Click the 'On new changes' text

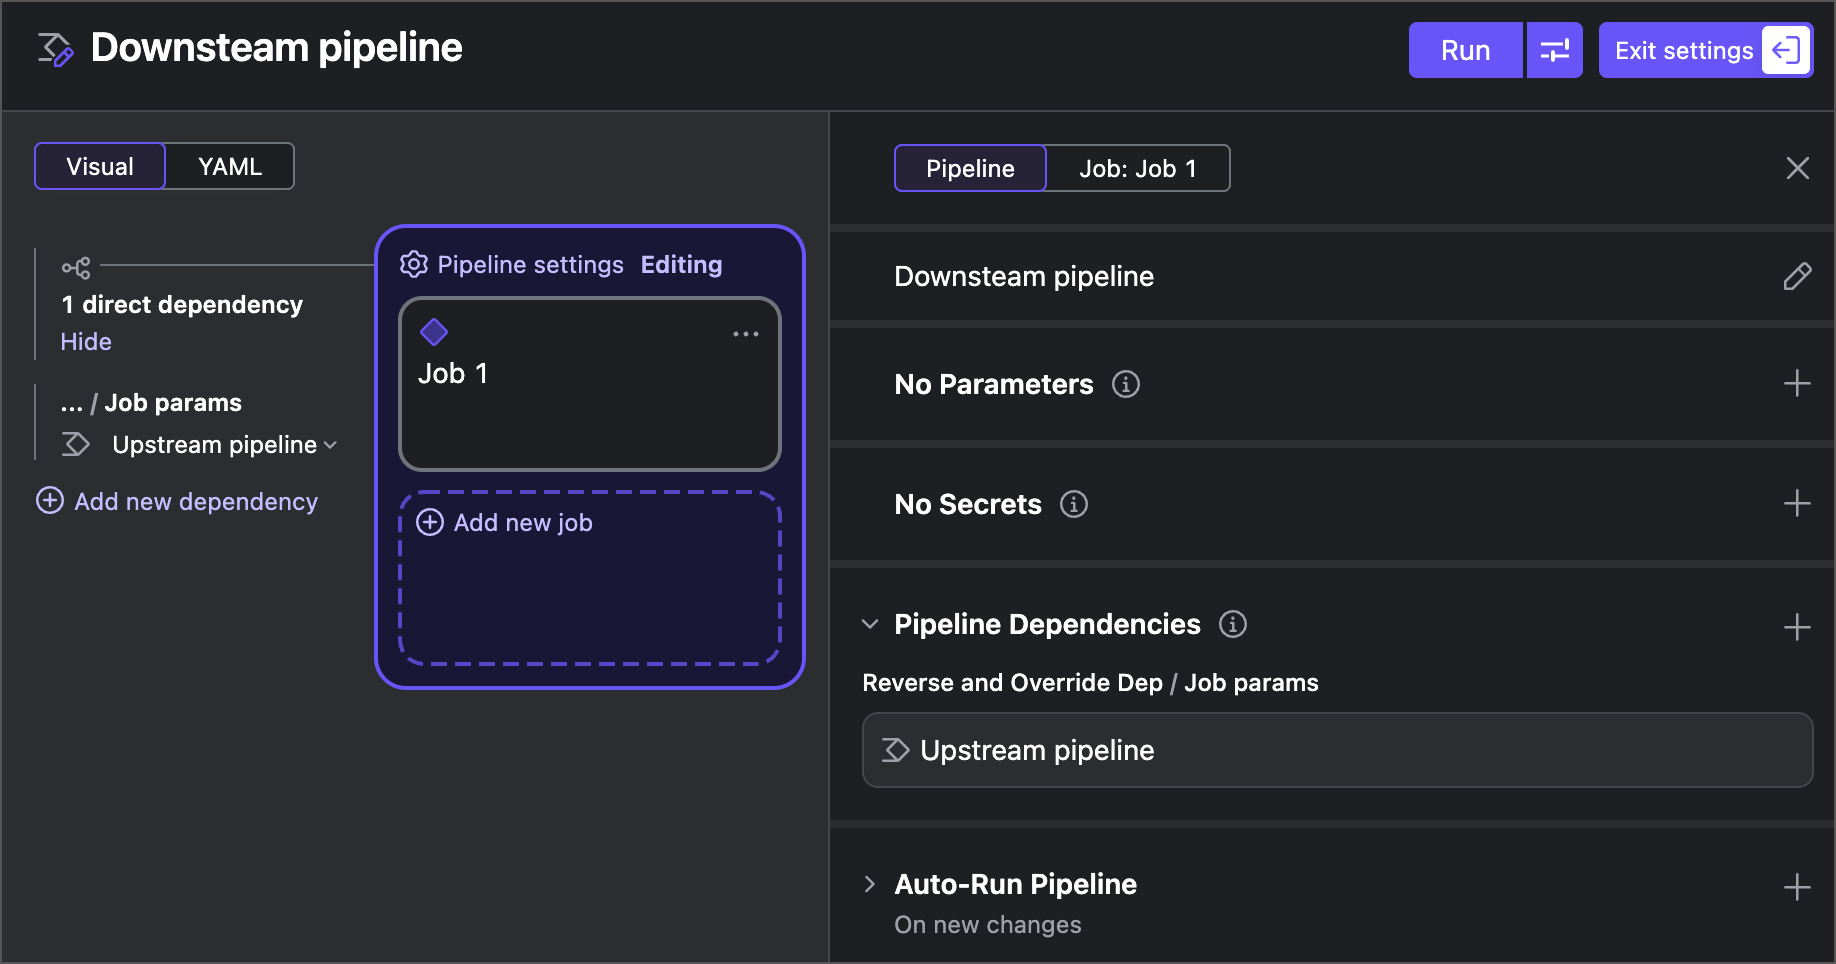[x=988, y=925]
